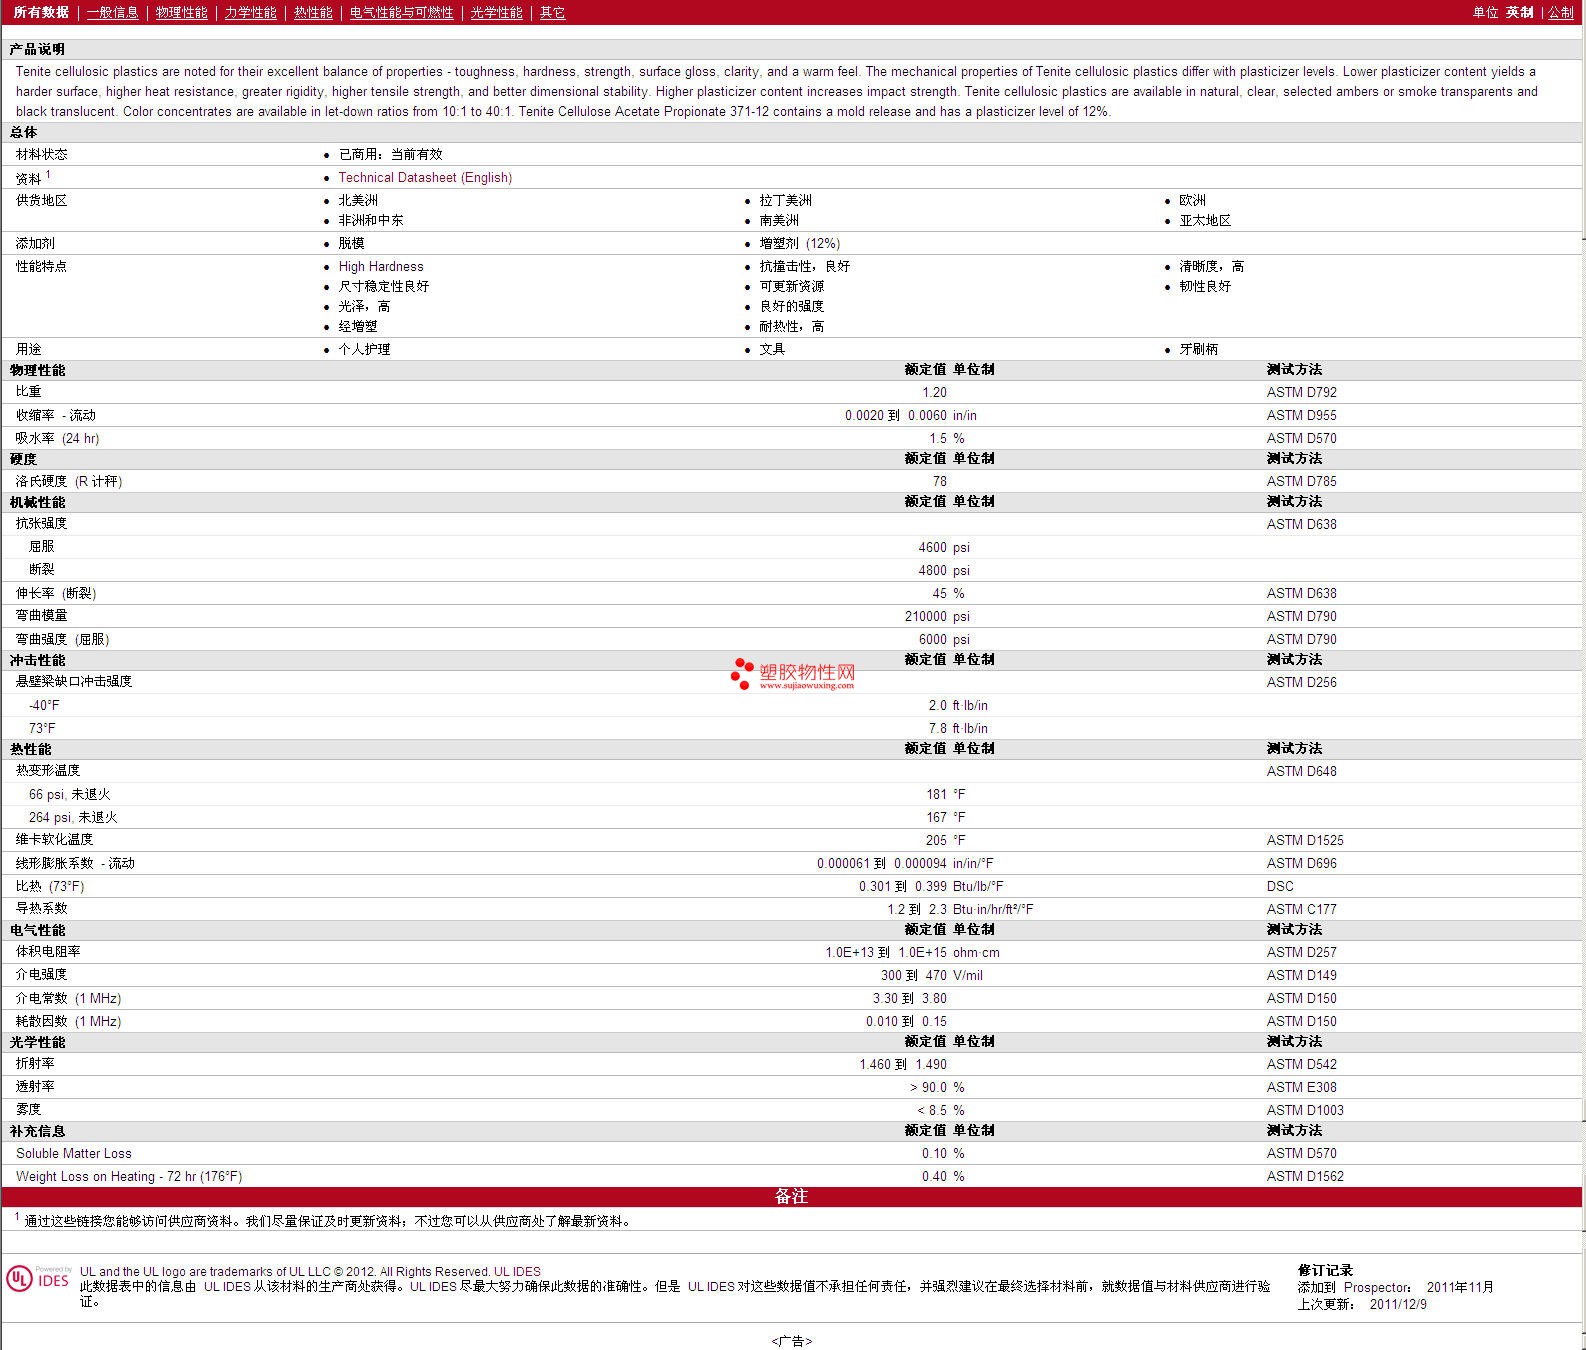Click 7.8 ft·lb/in impact value
The width and height of the screenshot is (1586, 1350).
[958, 728]
